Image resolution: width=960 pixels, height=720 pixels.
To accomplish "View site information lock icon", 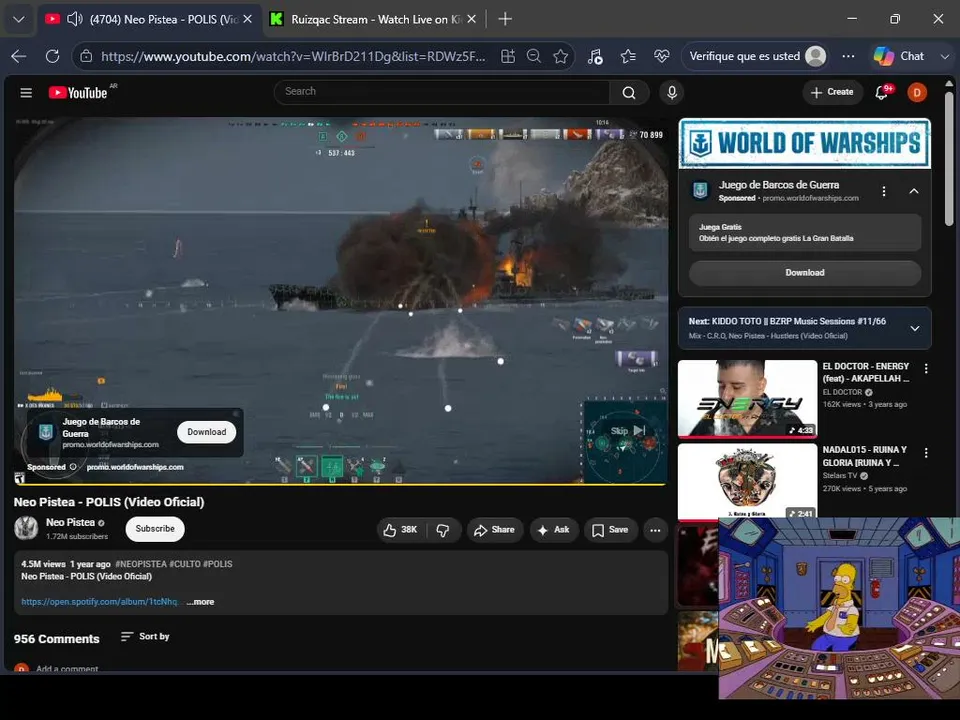I will [x=86, y=56].
